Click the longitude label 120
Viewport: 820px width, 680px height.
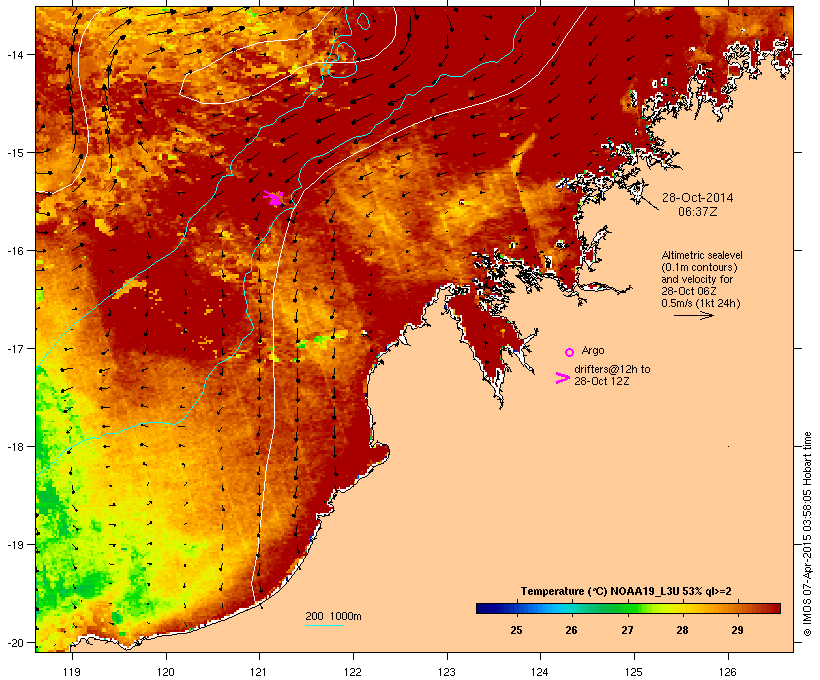[x=166, y=672]
